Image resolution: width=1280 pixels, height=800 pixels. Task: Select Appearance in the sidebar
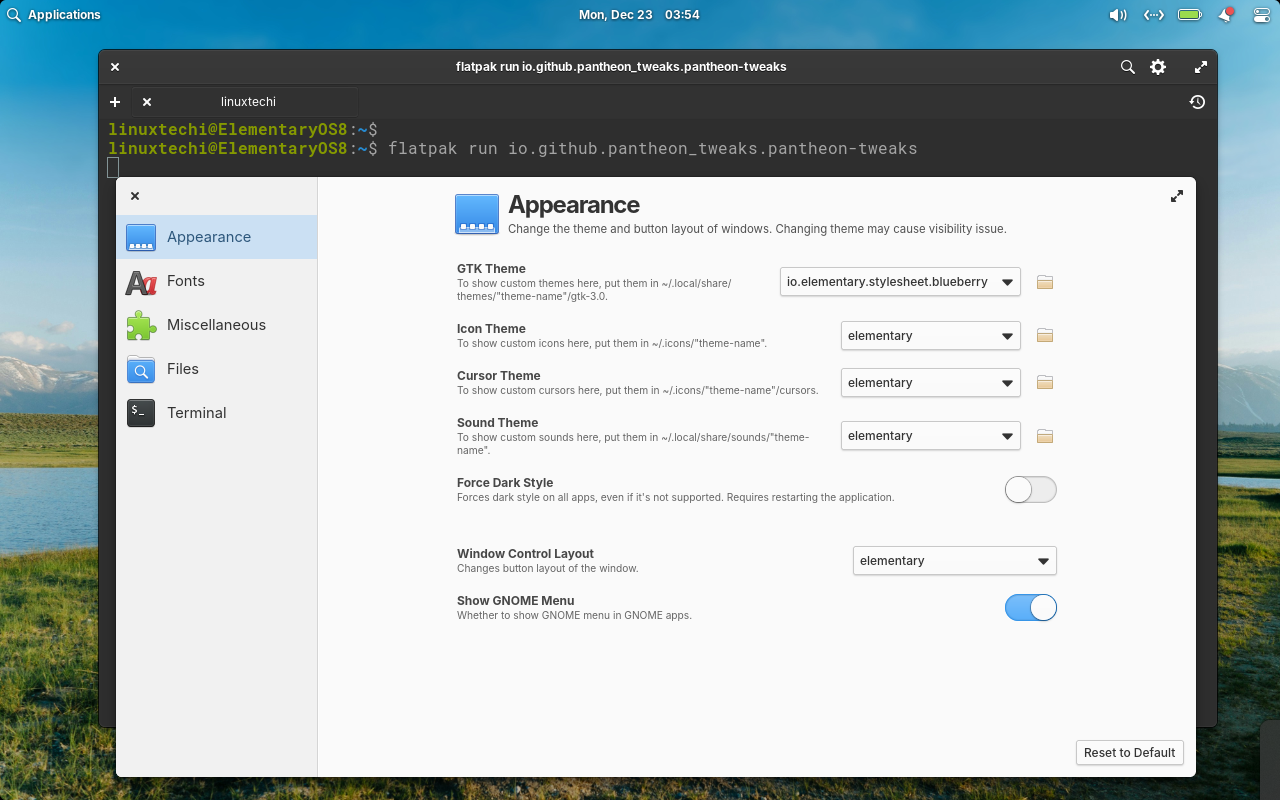coord(217,237)
